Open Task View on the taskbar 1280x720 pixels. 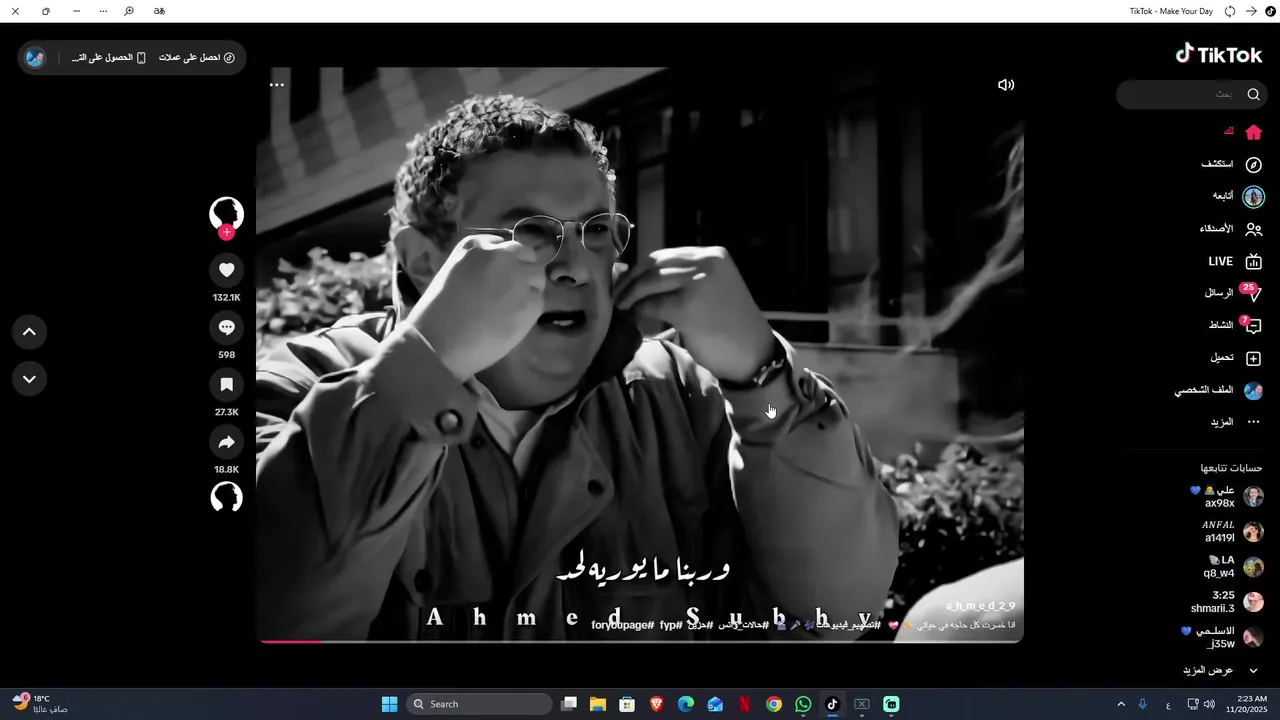pos(569,704)
